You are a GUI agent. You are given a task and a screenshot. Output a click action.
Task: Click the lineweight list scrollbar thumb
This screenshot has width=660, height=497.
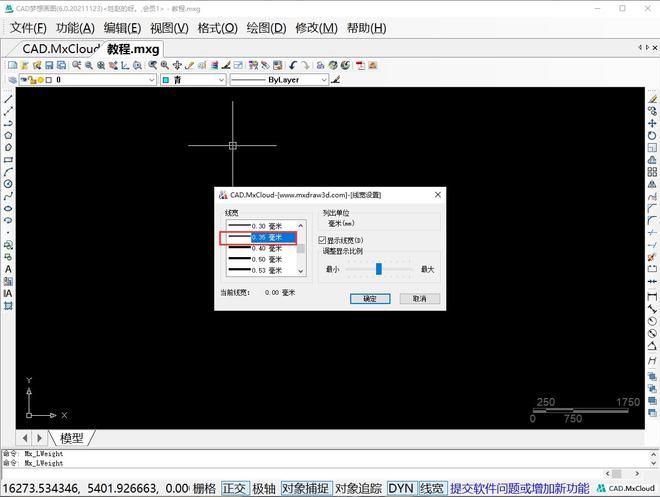tap(301, 248)
